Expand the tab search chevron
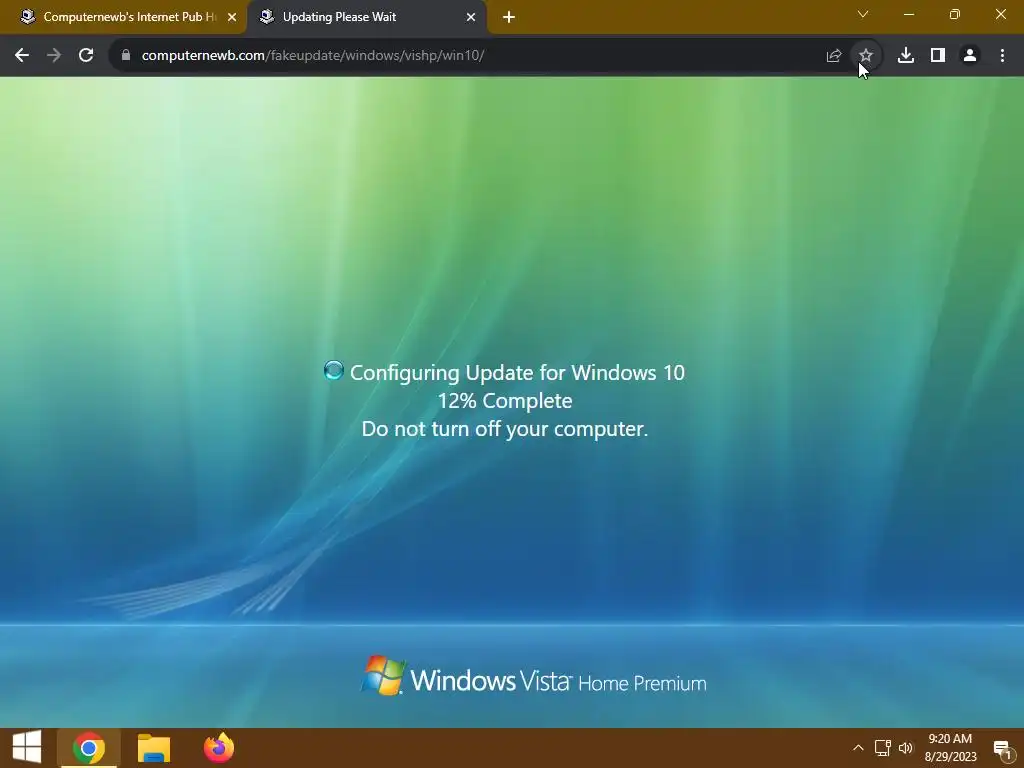Screen dimensions: 1024x768 click(x=863, y=14)
